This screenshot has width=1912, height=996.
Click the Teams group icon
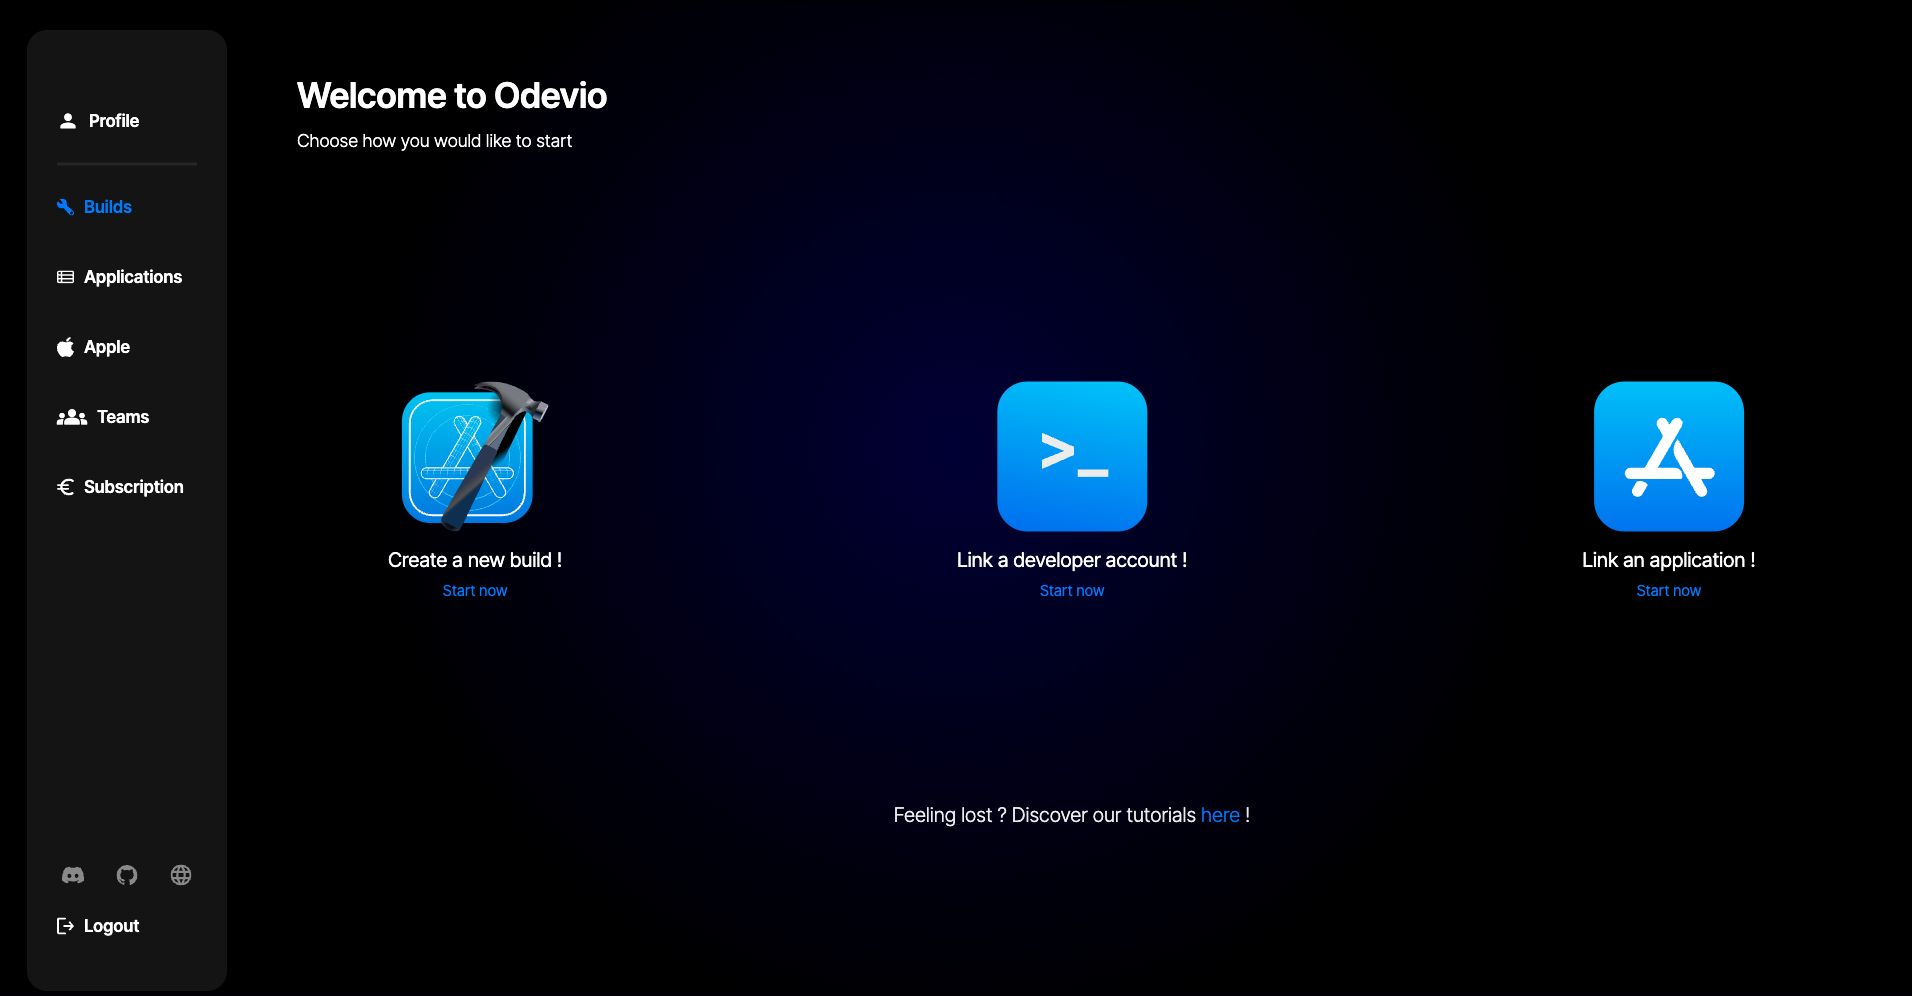72,417
